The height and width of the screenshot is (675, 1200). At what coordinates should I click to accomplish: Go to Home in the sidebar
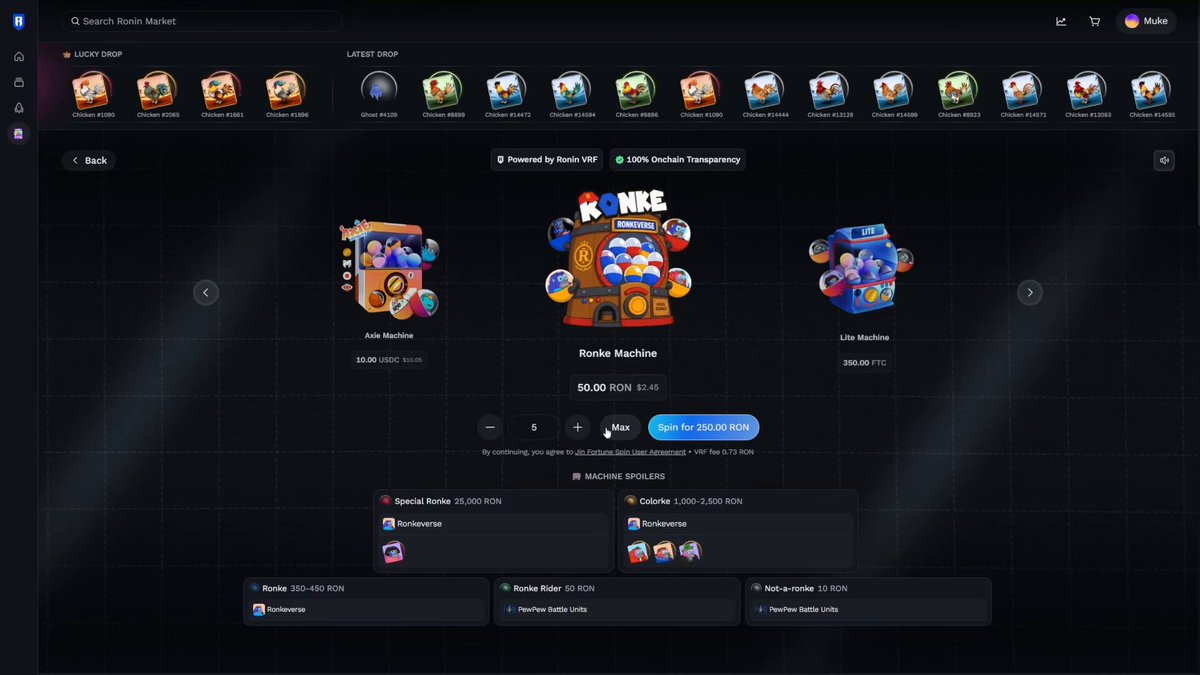(18, 56)
